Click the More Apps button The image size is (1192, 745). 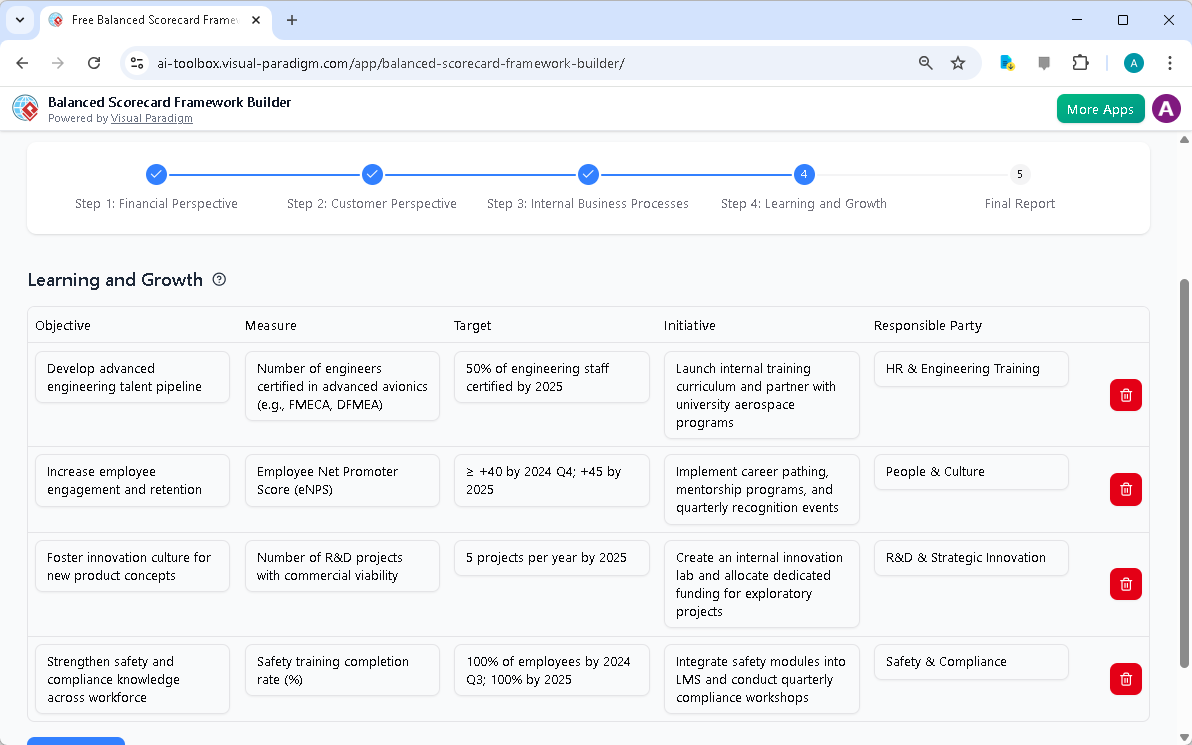[x=1100, y=109]
